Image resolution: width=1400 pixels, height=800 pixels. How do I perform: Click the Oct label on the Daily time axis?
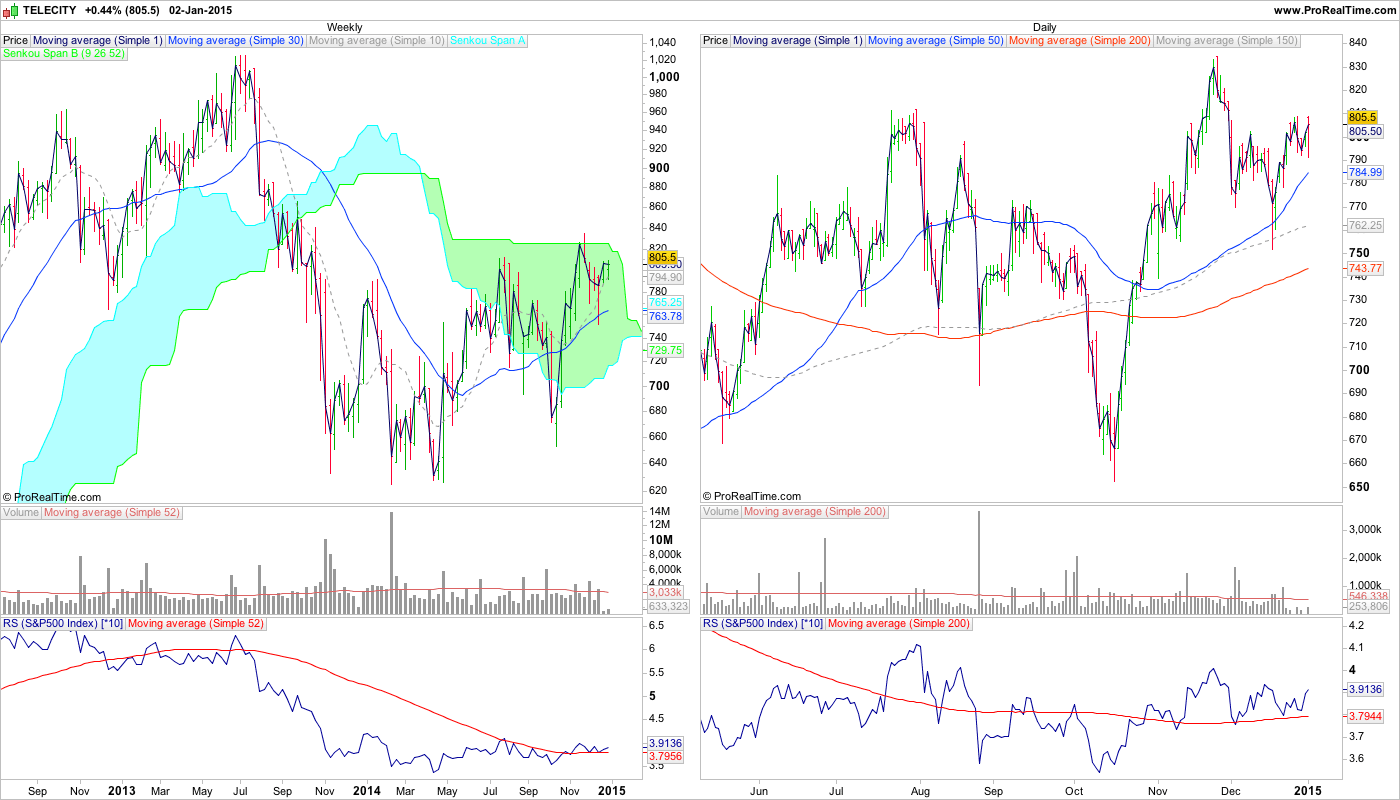click(x=1075, y=790)
